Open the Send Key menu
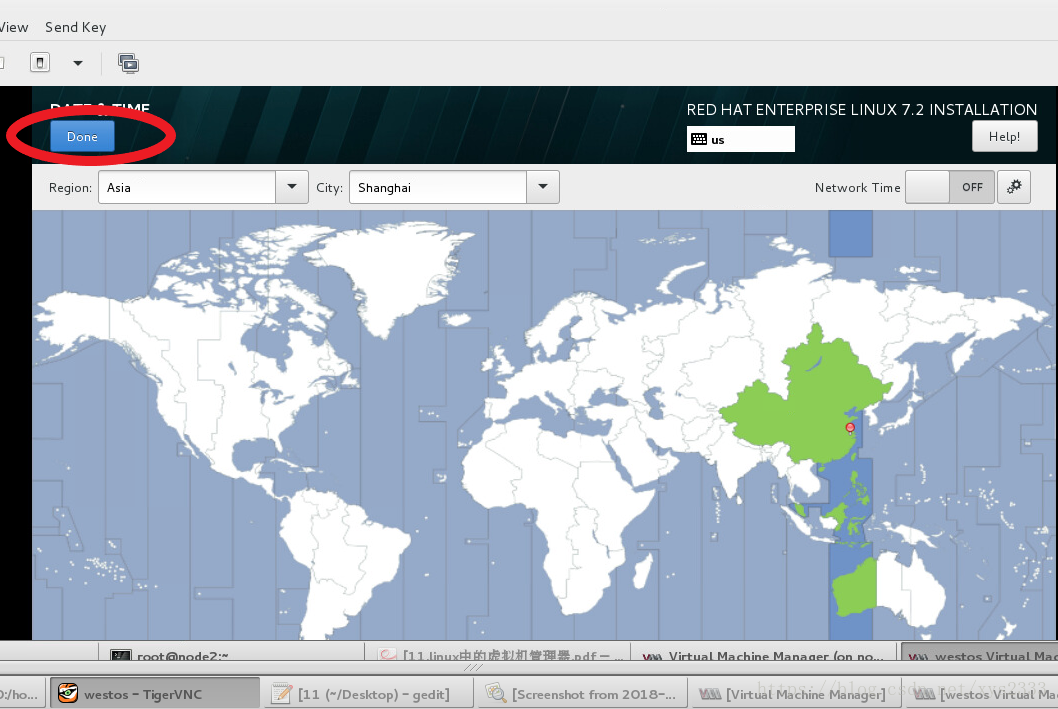Screen dimensions: 1058x709 pos(76,27)
